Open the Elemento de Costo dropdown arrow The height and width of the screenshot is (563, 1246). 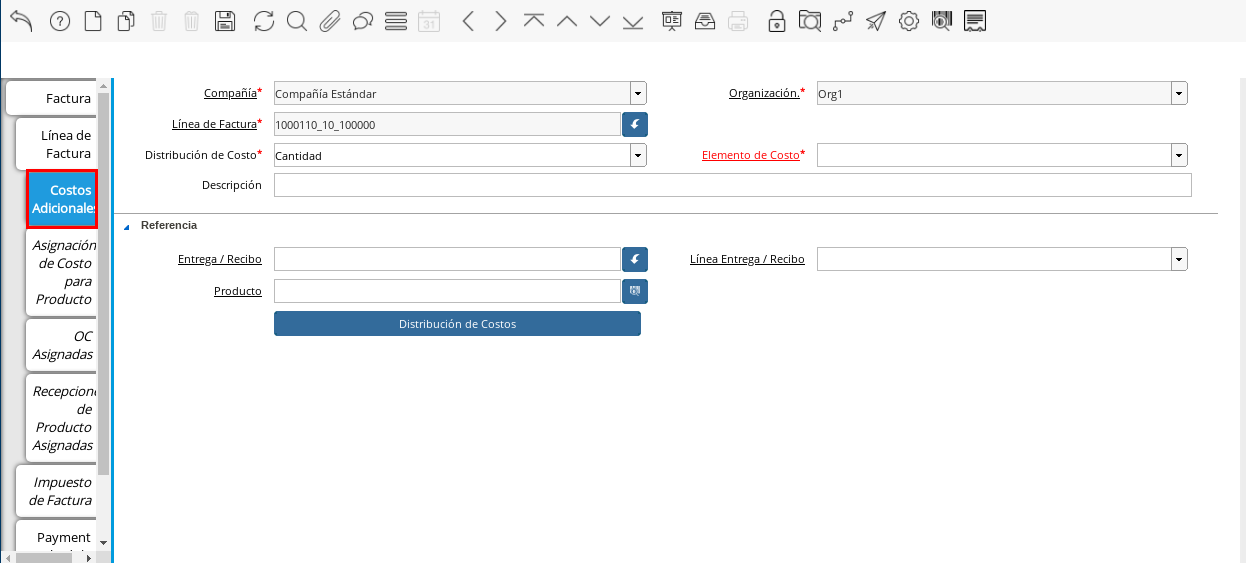tap(1180, 155)
